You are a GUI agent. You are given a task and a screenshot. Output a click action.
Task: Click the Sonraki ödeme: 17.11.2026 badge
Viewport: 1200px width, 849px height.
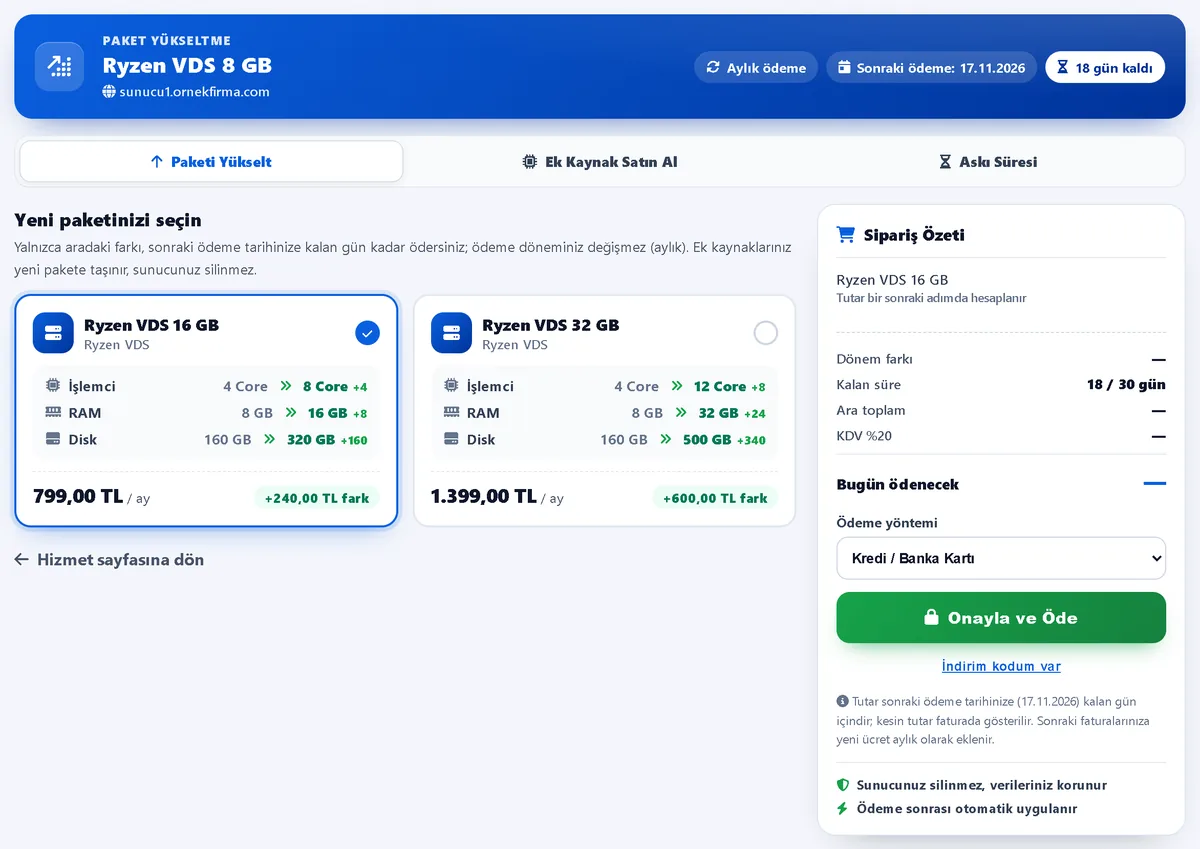[x=931, y=68]
